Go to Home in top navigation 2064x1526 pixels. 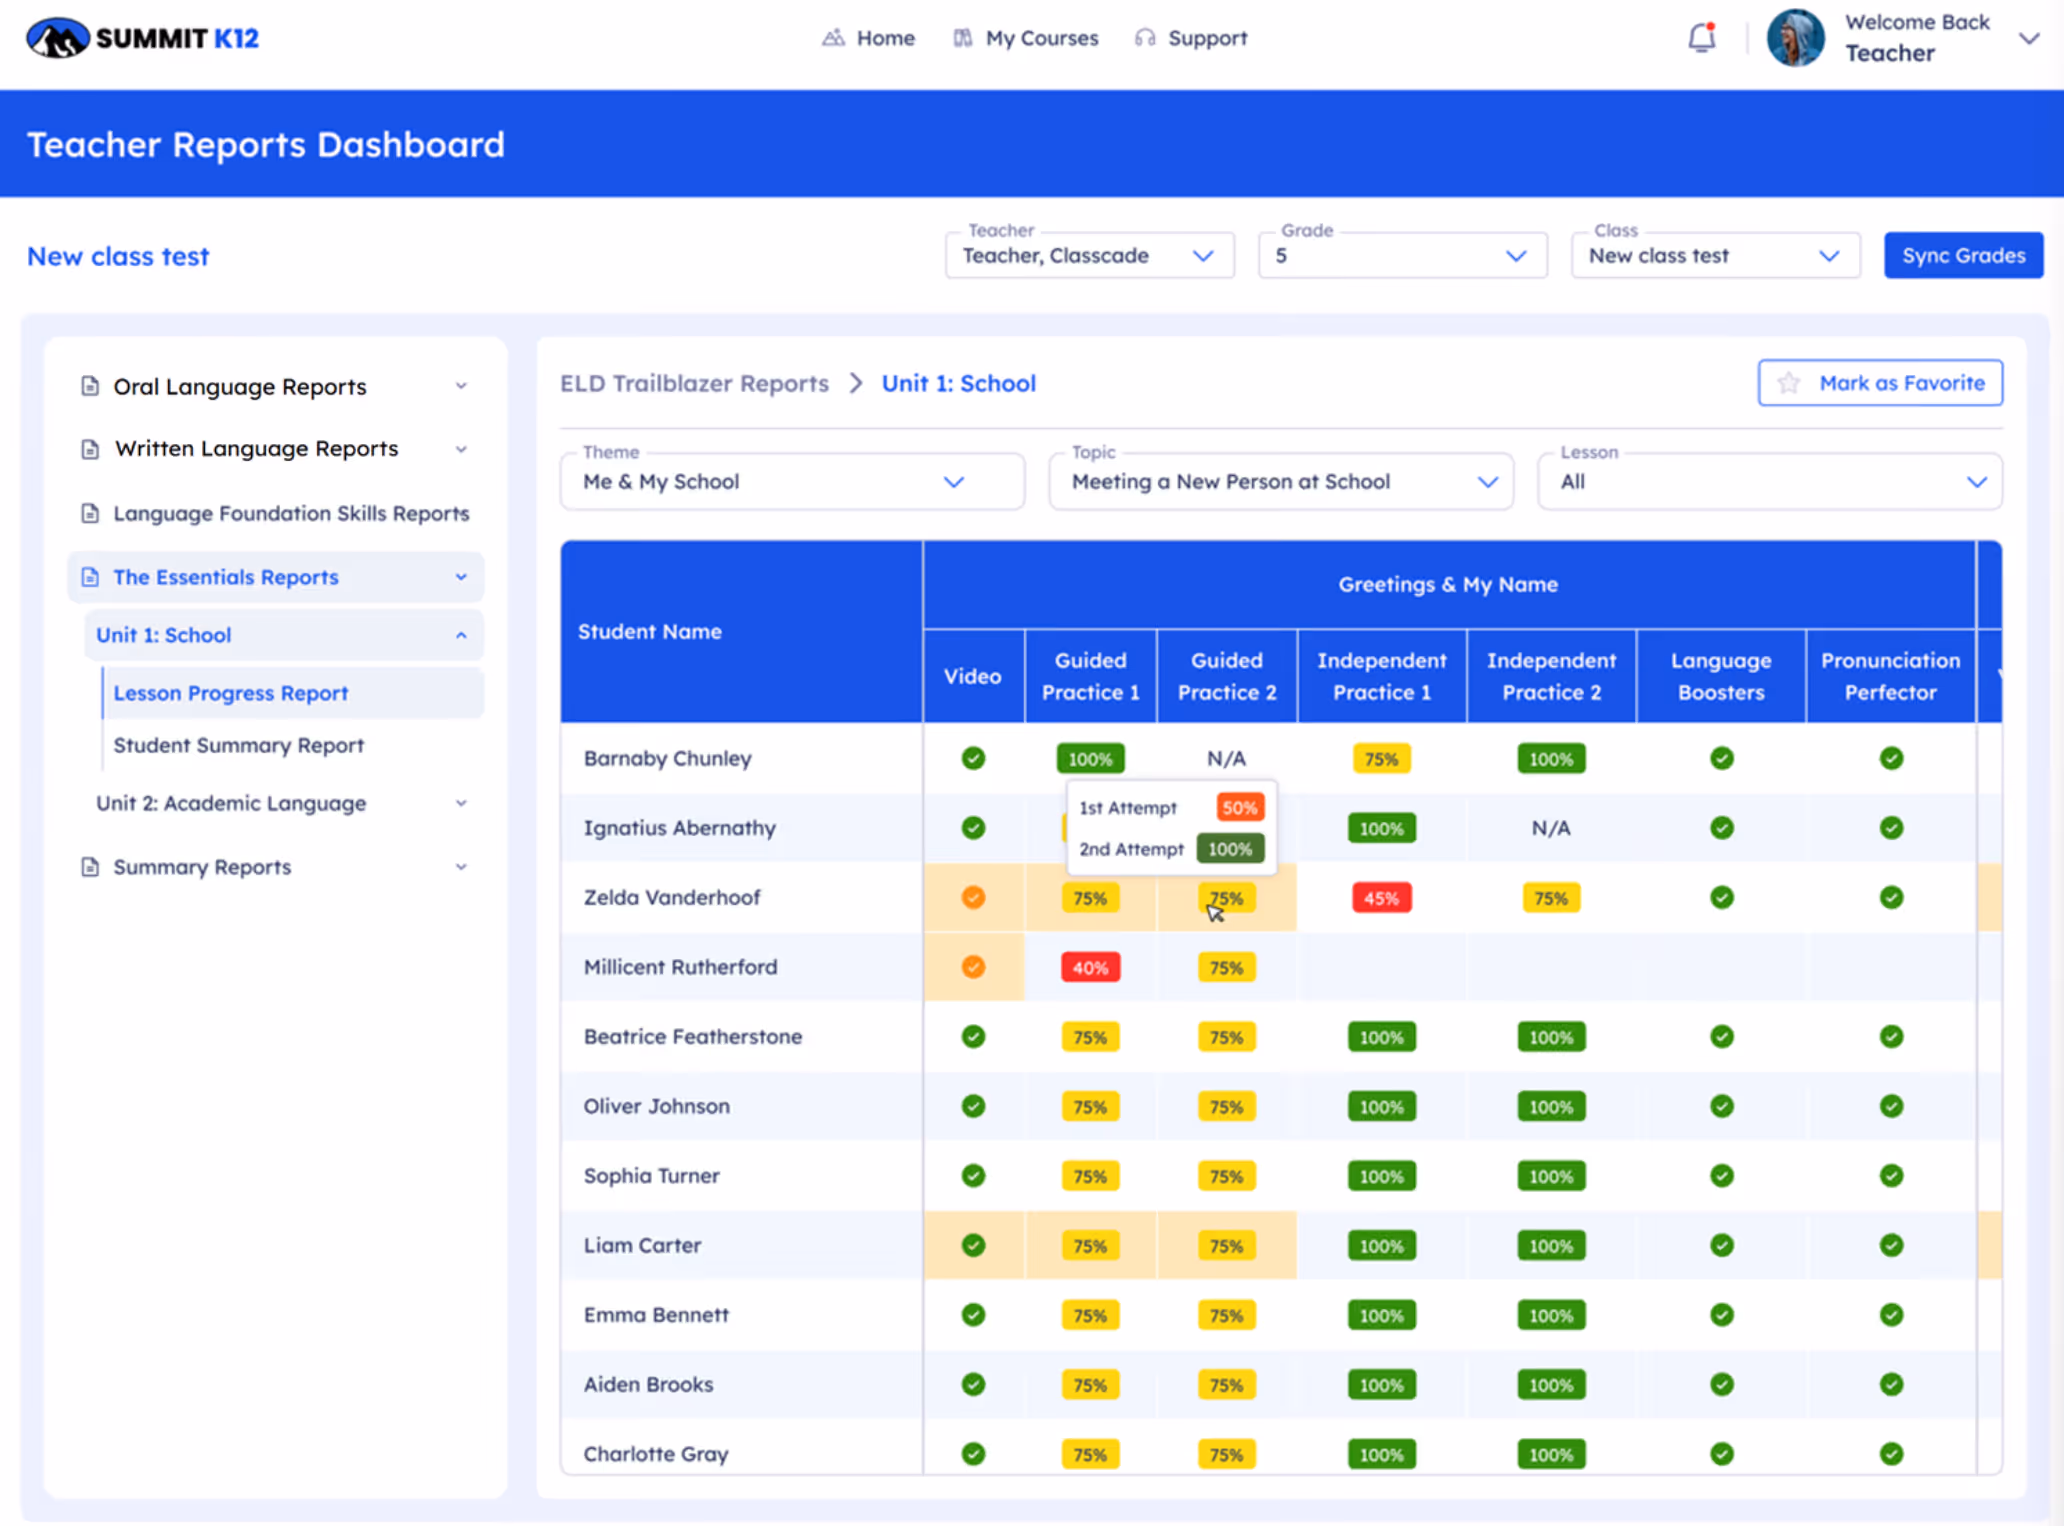coord(868,38)
